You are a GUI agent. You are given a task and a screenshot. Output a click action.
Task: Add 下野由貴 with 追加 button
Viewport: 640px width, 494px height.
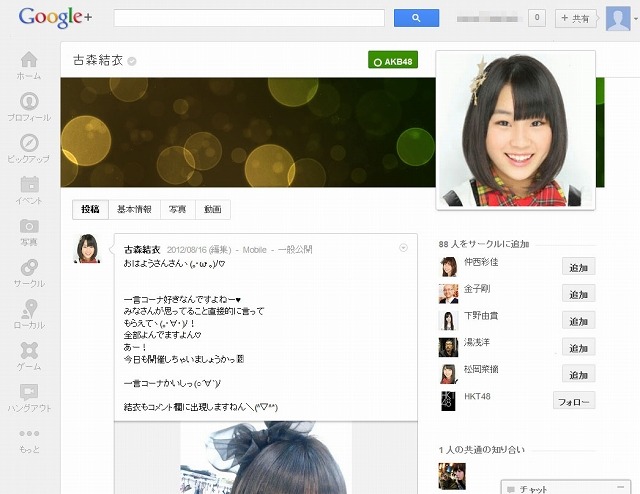(x=578, y=321)
